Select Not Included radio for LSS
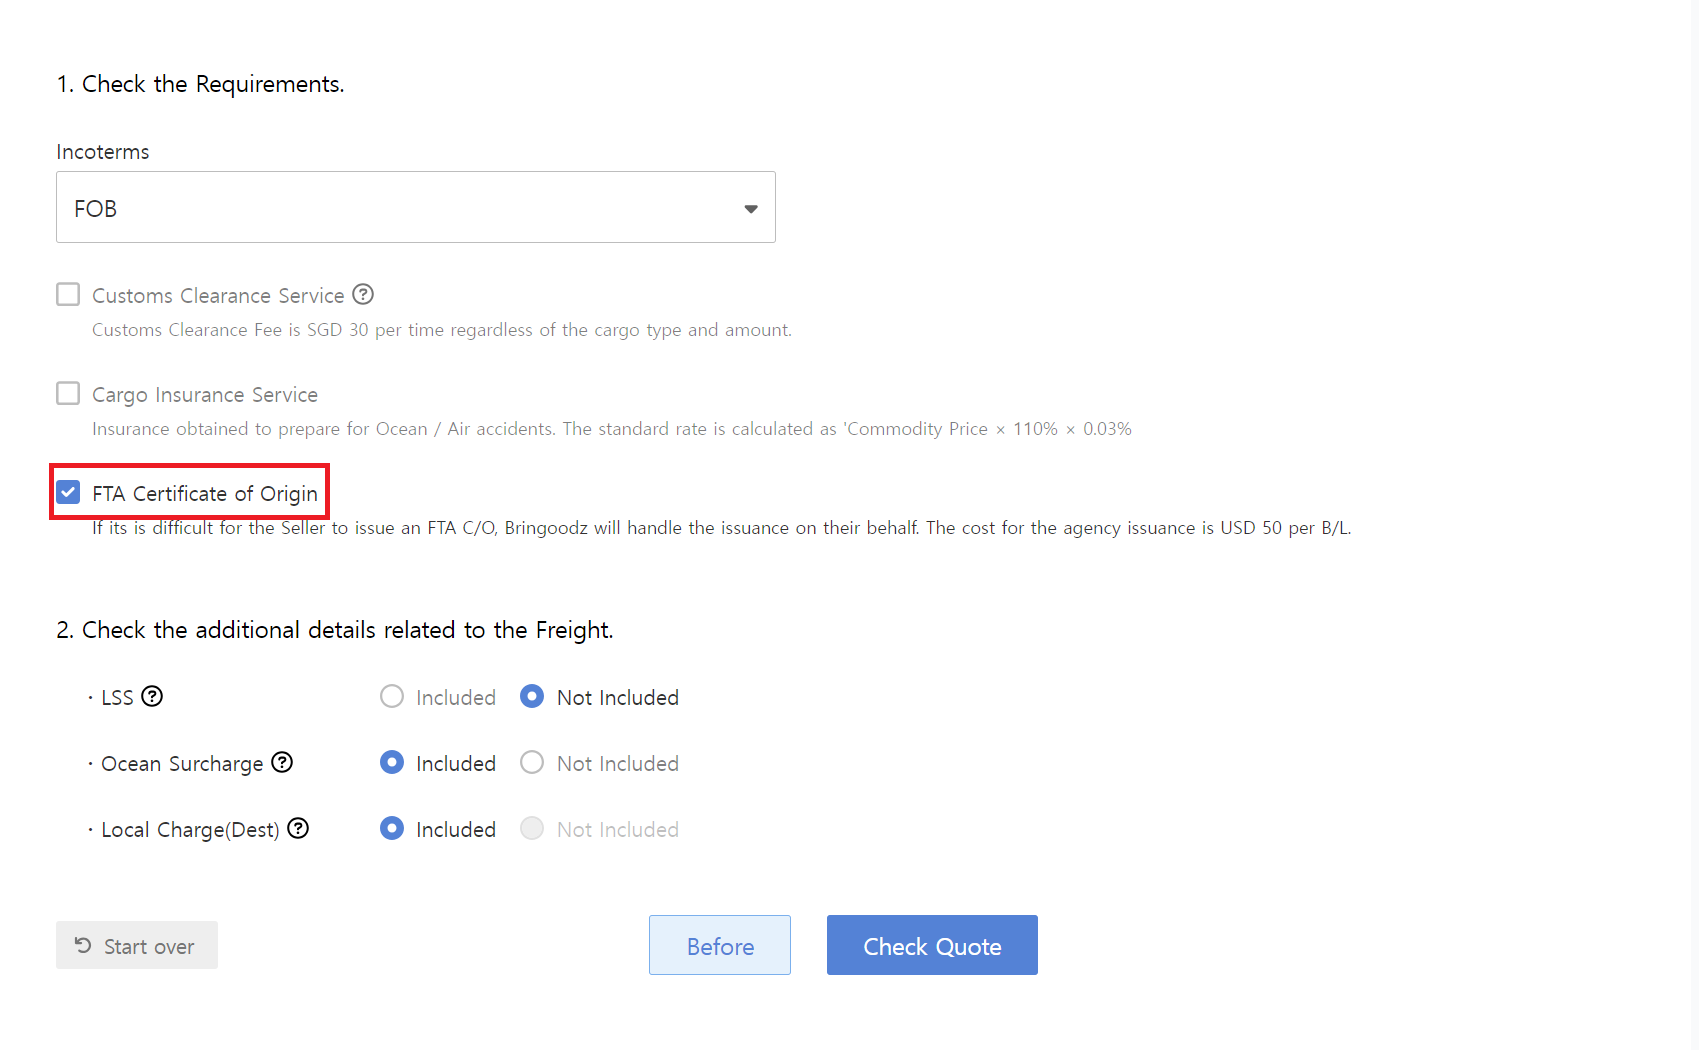Image resolution: width=1699 pixels, height=1050 pixels. pyautogui.click(x=532, y=697)
